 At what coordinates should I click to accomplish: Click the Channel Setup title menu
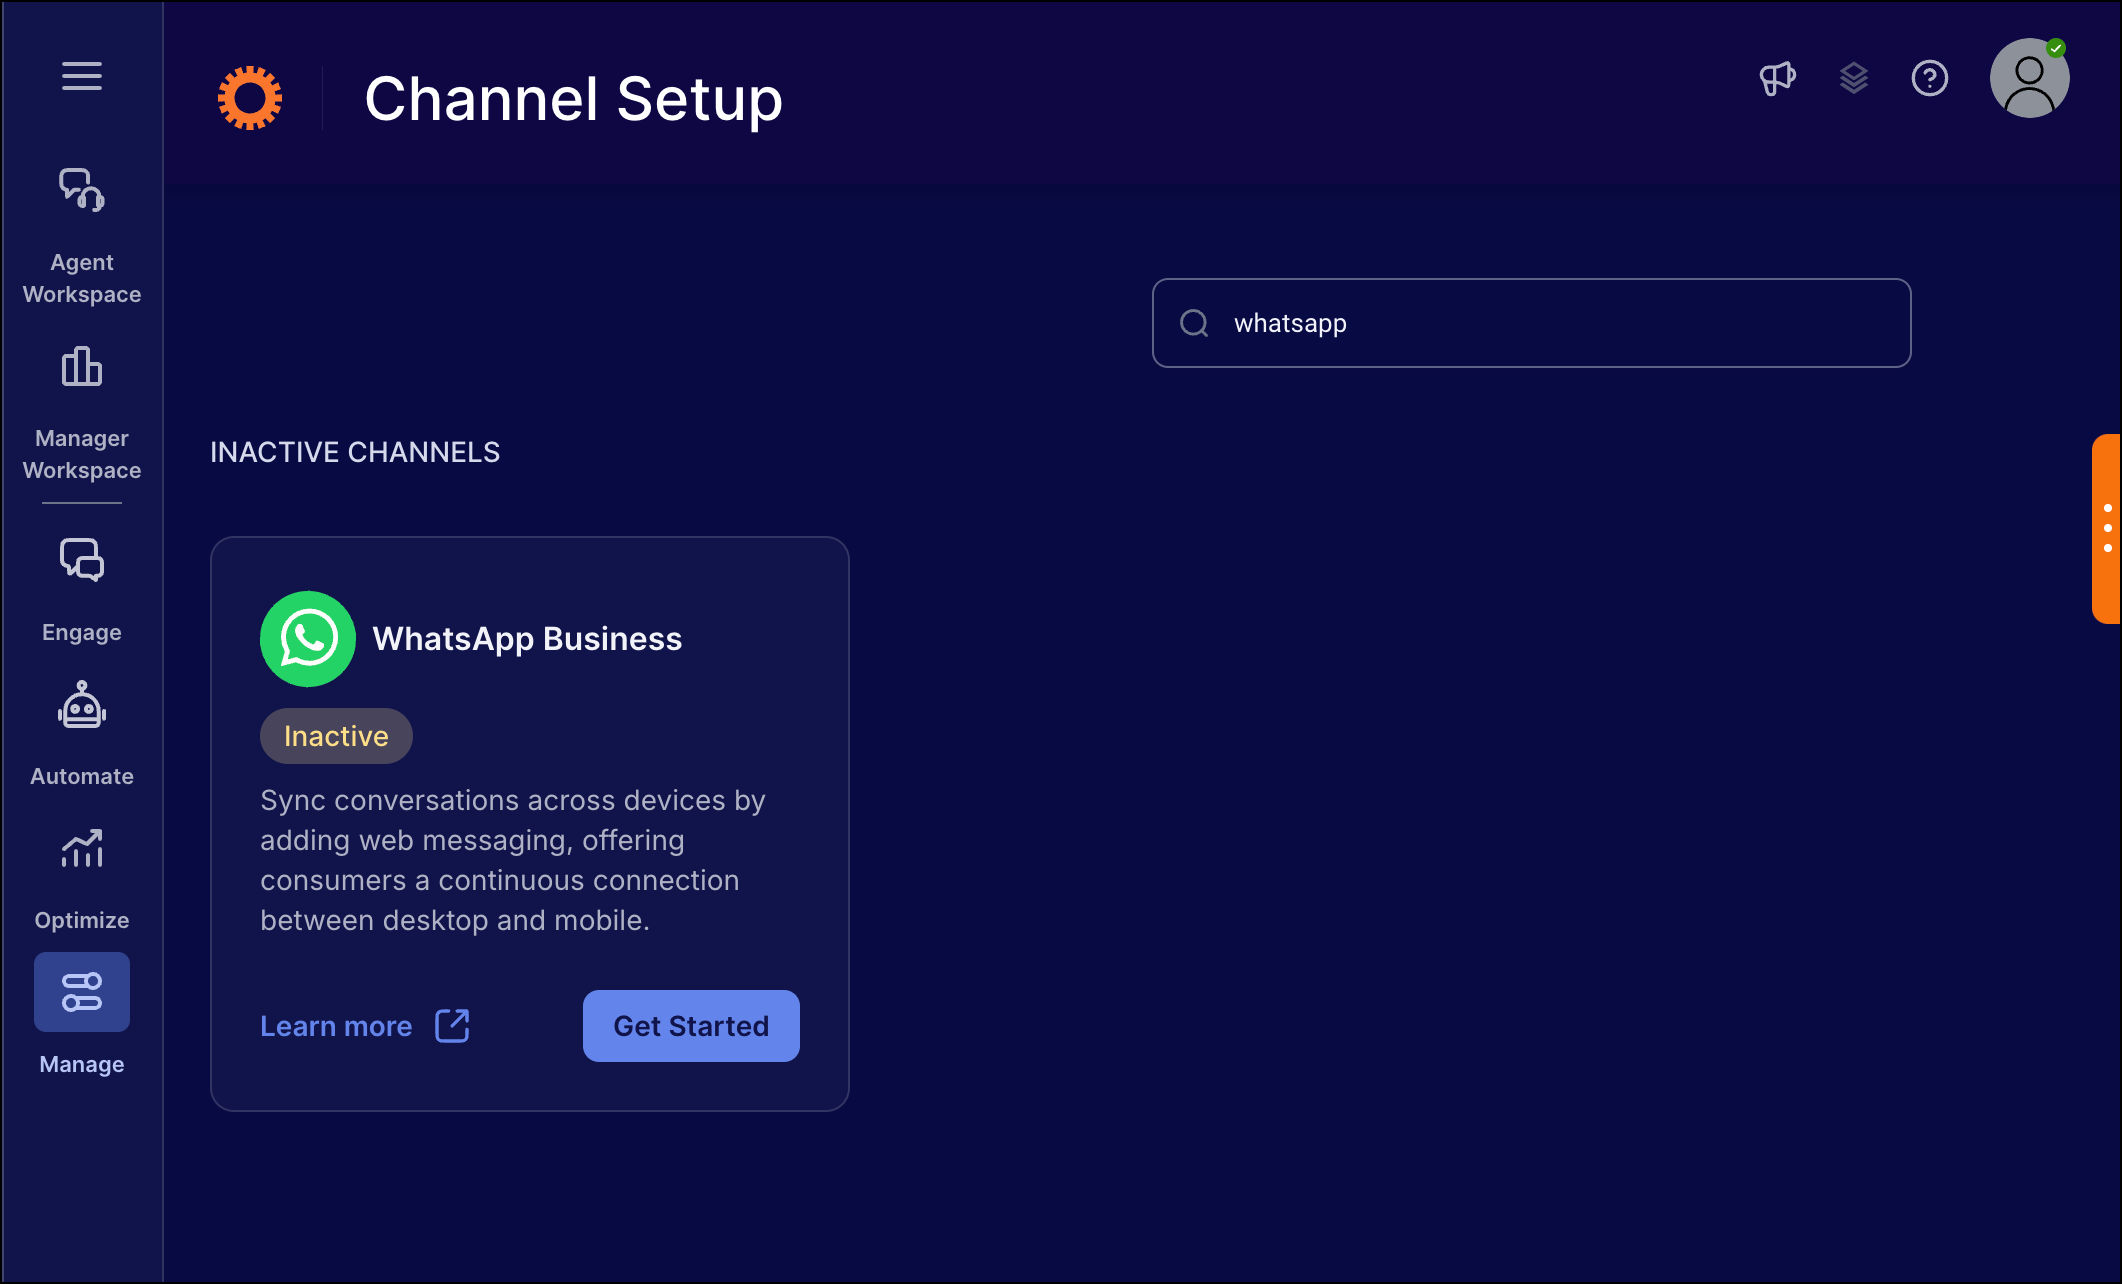pos(574,97)
